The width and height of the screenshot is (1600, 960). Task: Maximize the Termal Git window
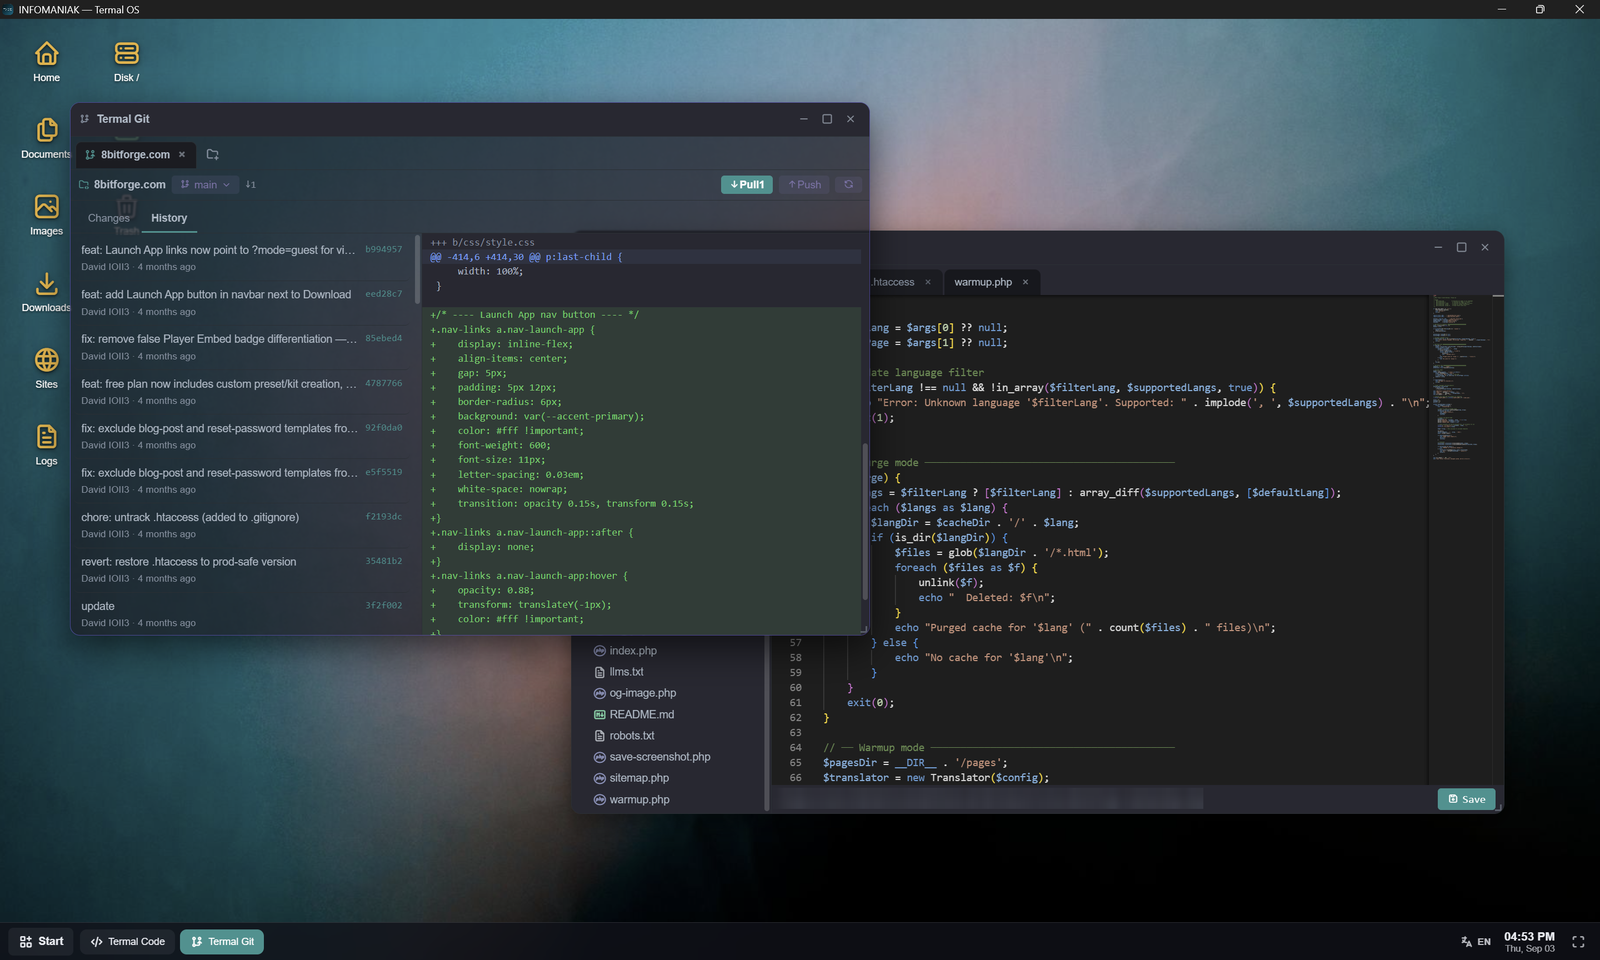tap(827, 119)
